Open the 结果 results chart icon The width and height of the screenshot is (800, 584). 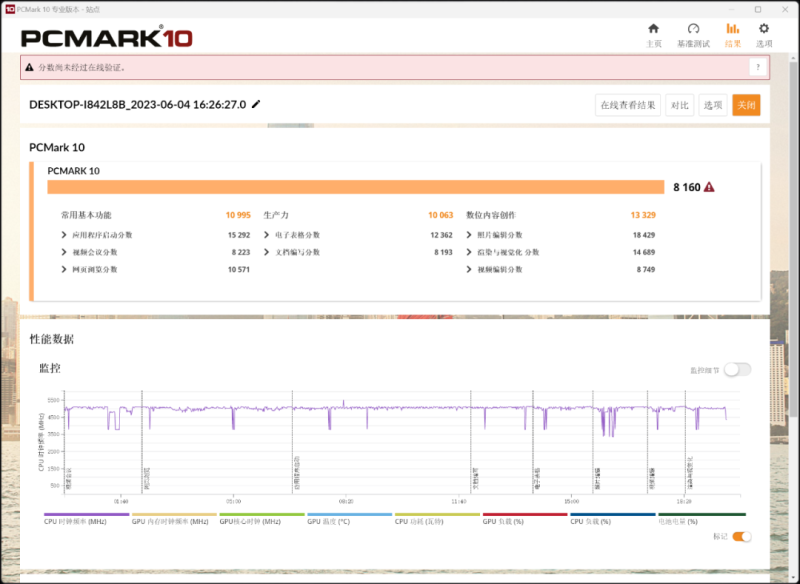tap(732, 29)
